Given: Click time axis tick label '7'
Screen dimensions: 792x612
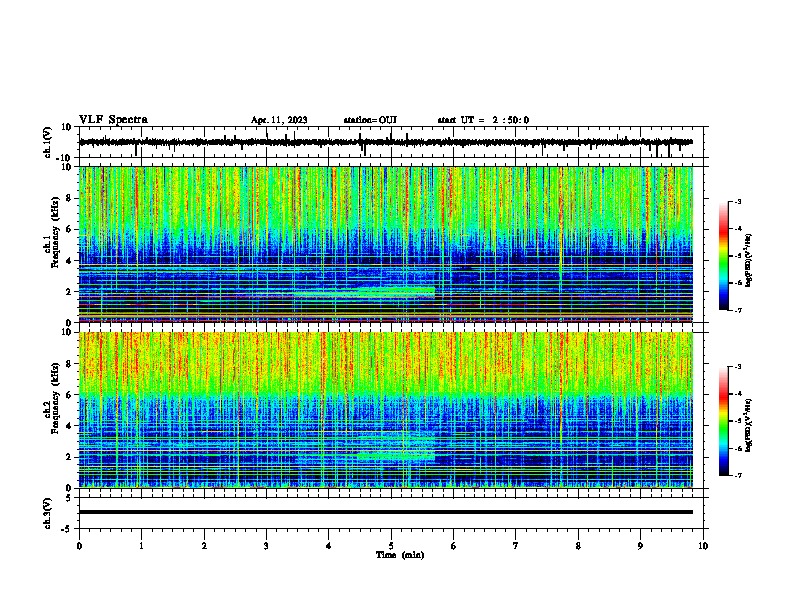Looking at the screenshot, I should point(516,546).
